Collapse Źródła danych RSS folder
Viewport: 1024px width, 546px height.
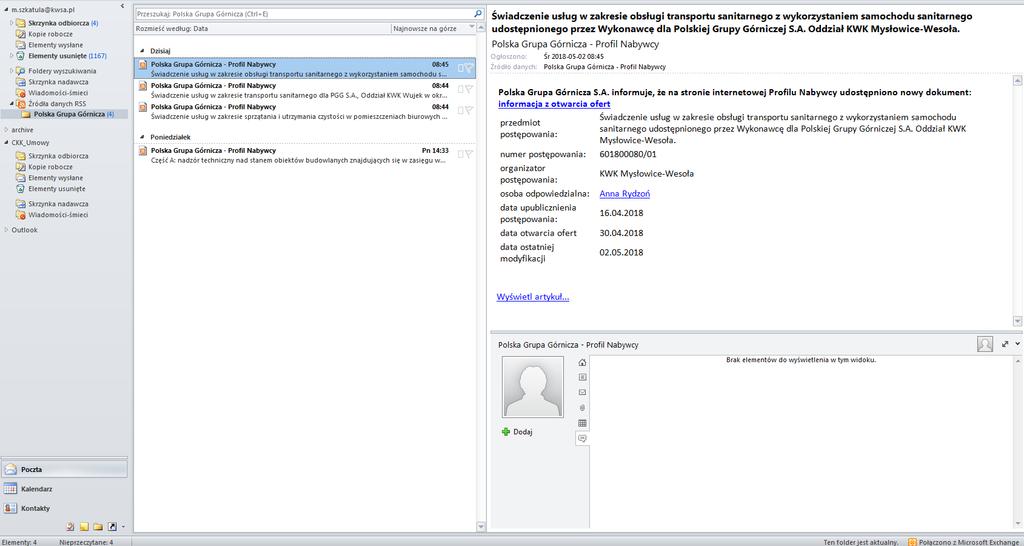pos(12,104)
